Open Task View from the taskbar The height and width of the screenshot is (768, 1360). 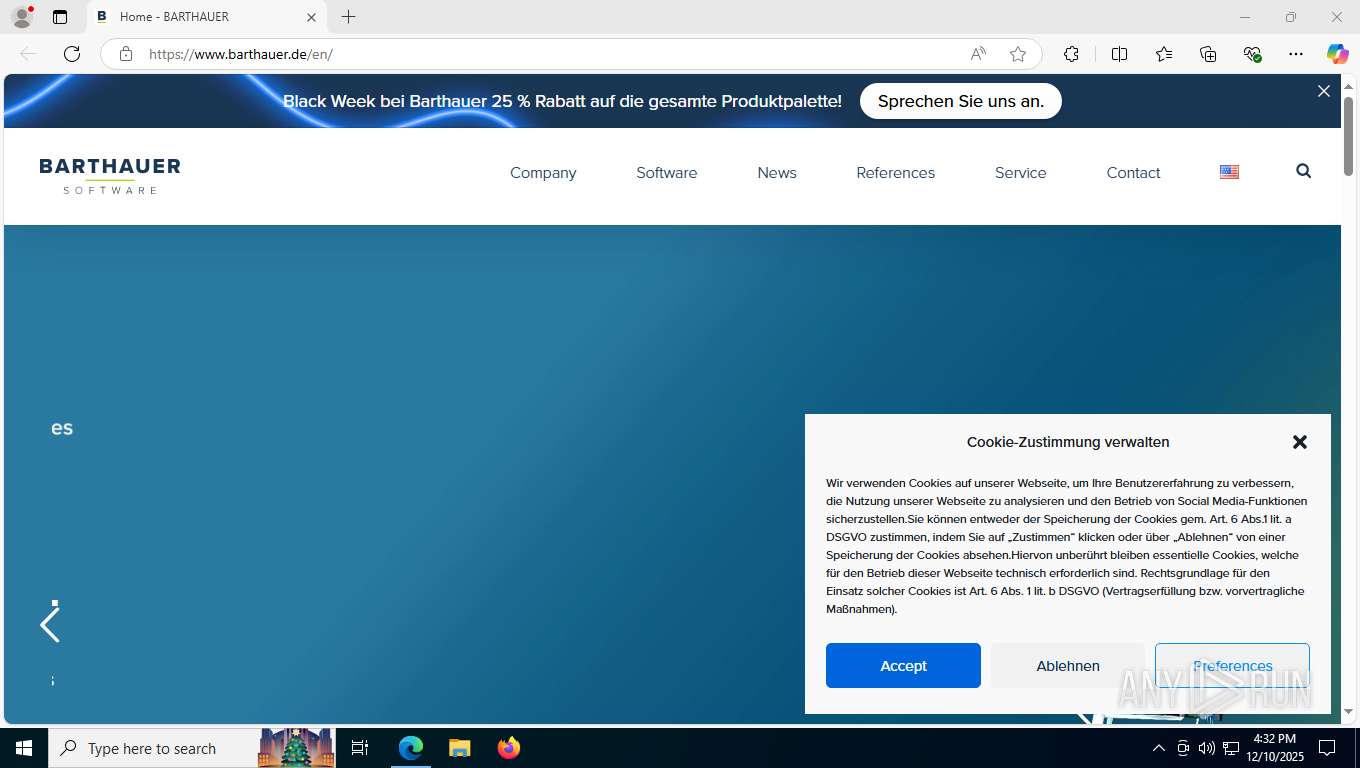pos(360,748)
